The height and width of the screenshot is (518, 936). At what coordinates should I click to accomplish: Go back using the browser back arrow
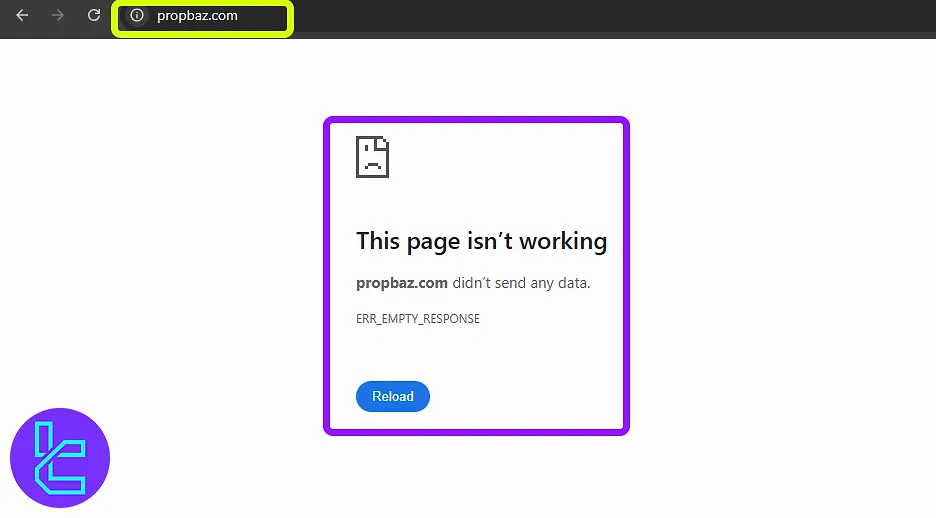[x=22, y=16]
